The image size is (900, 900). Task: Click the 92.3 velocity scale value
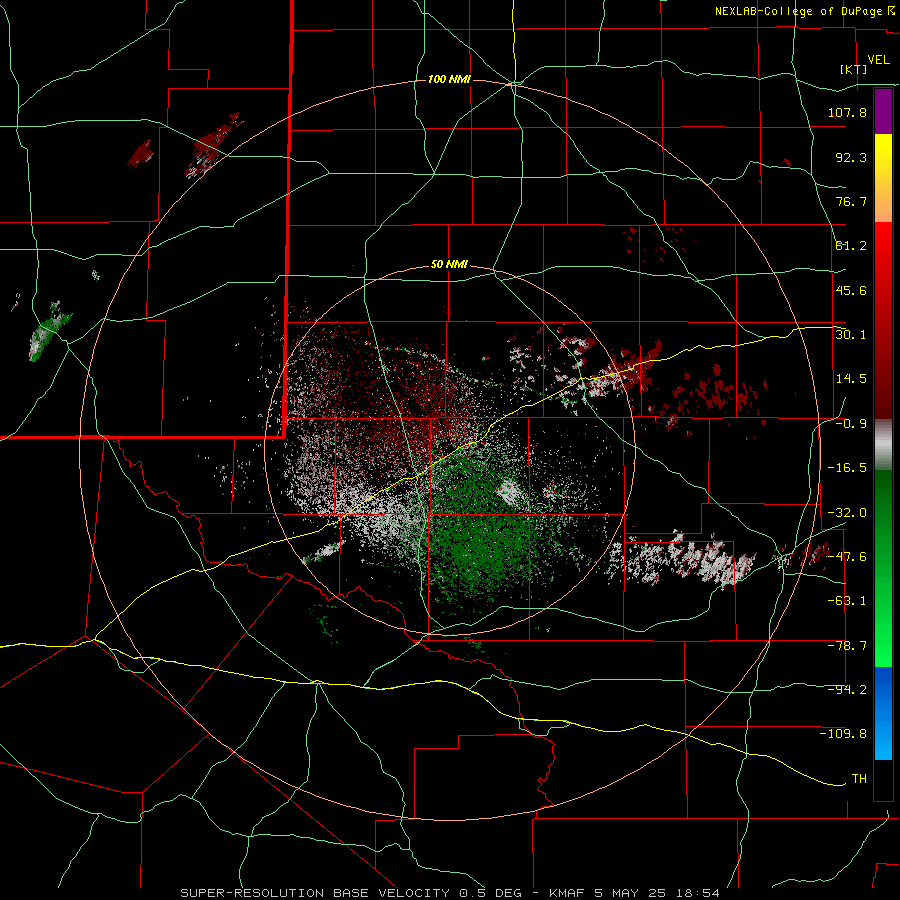(x=851, y=157)
